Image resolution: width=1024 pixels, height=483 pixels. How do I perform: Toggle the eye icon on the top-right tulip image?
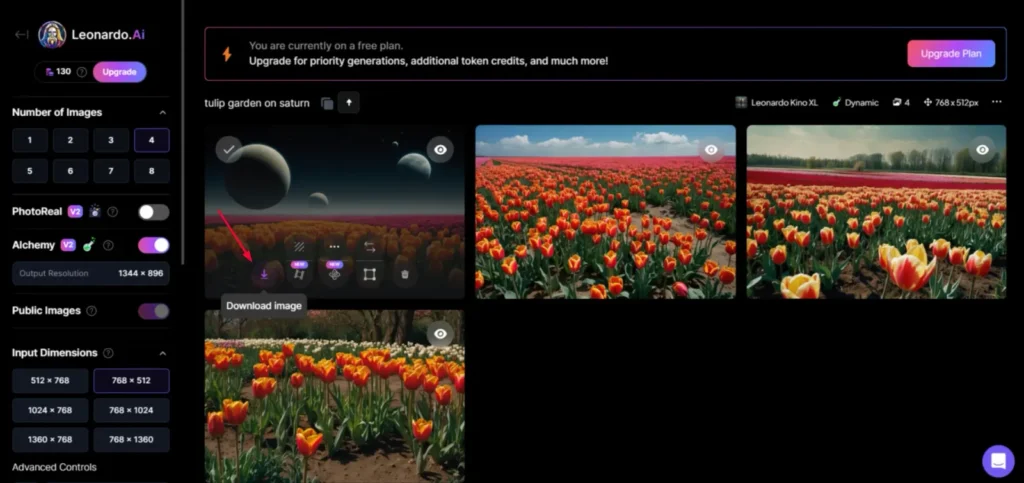982,149
